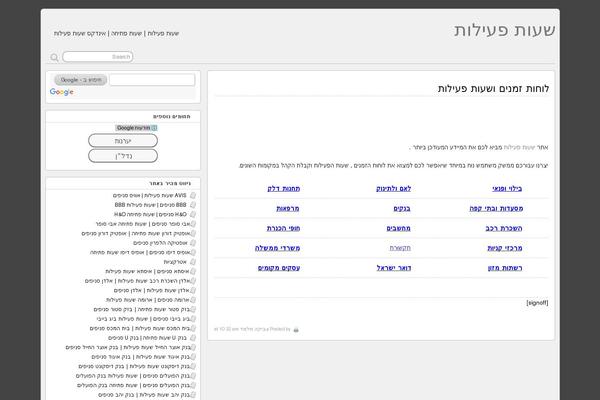Click the page icon beside the בנק U row
Image resolution: width=600 pixels, height=400 pixels.
[x=193, y=338]
